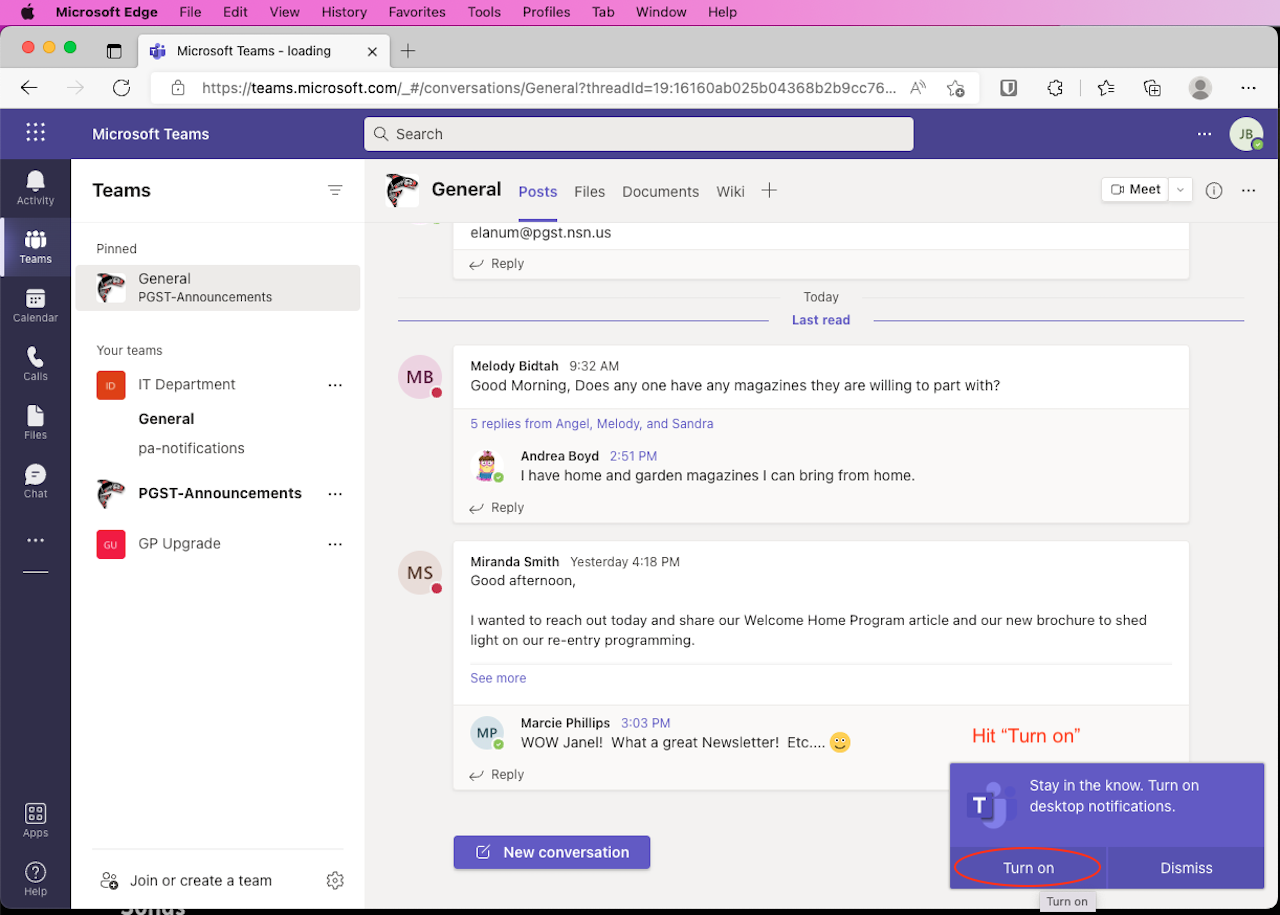
Task: Open the Bitwarden shield extension icon
Action: 1009,88
